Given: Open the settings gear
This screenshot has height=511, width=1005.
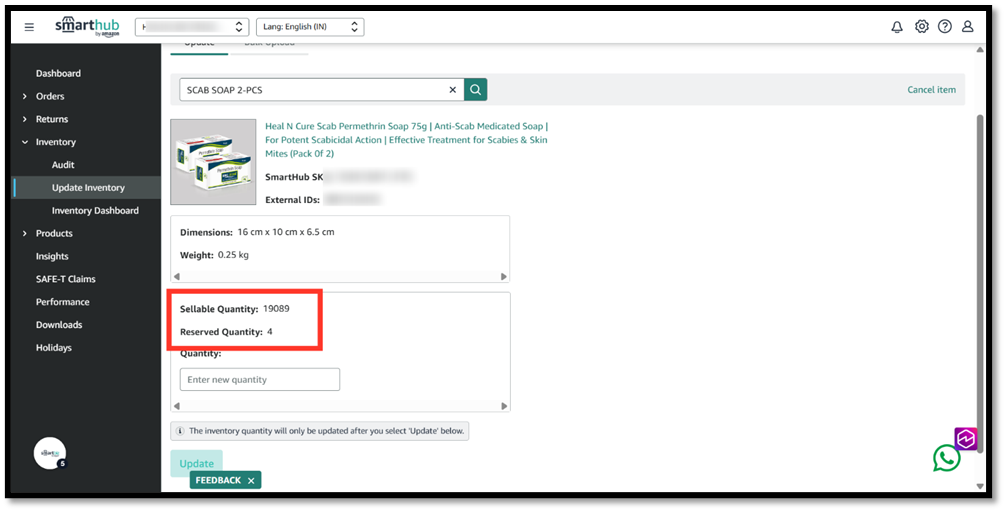Looking at the screenshot, I should pyautogui.click(x=921, y=27).
